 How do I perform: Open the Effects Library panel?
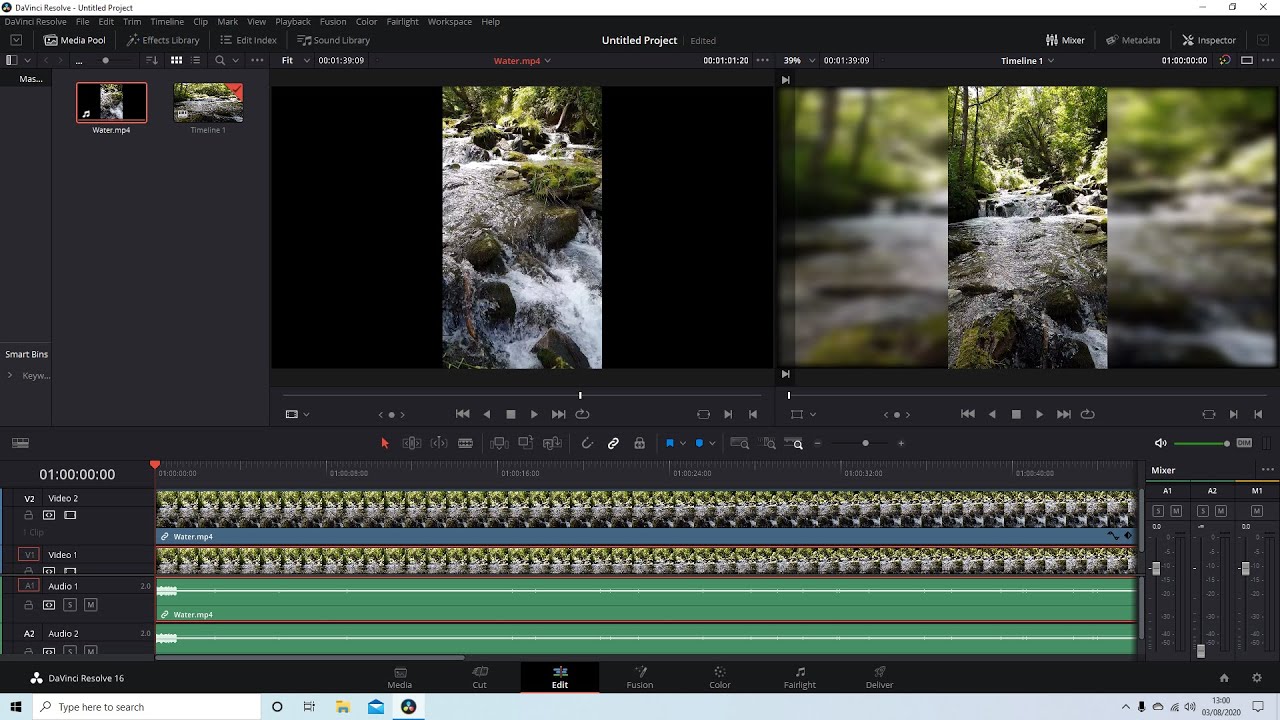pos(163,40)
